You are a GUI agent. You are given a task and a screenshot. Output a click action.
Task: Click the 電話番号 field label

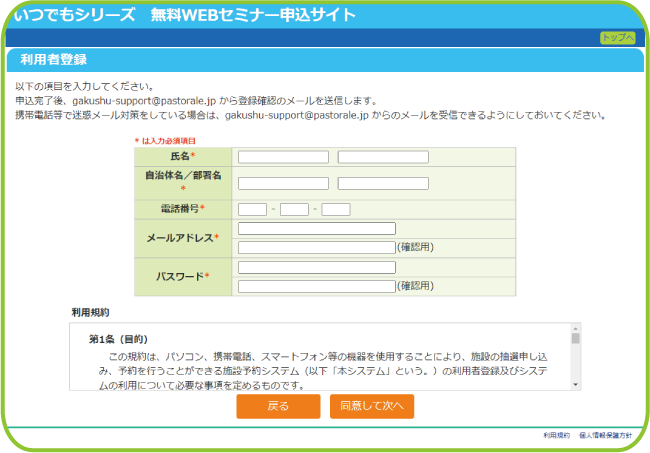coord(183,208)
